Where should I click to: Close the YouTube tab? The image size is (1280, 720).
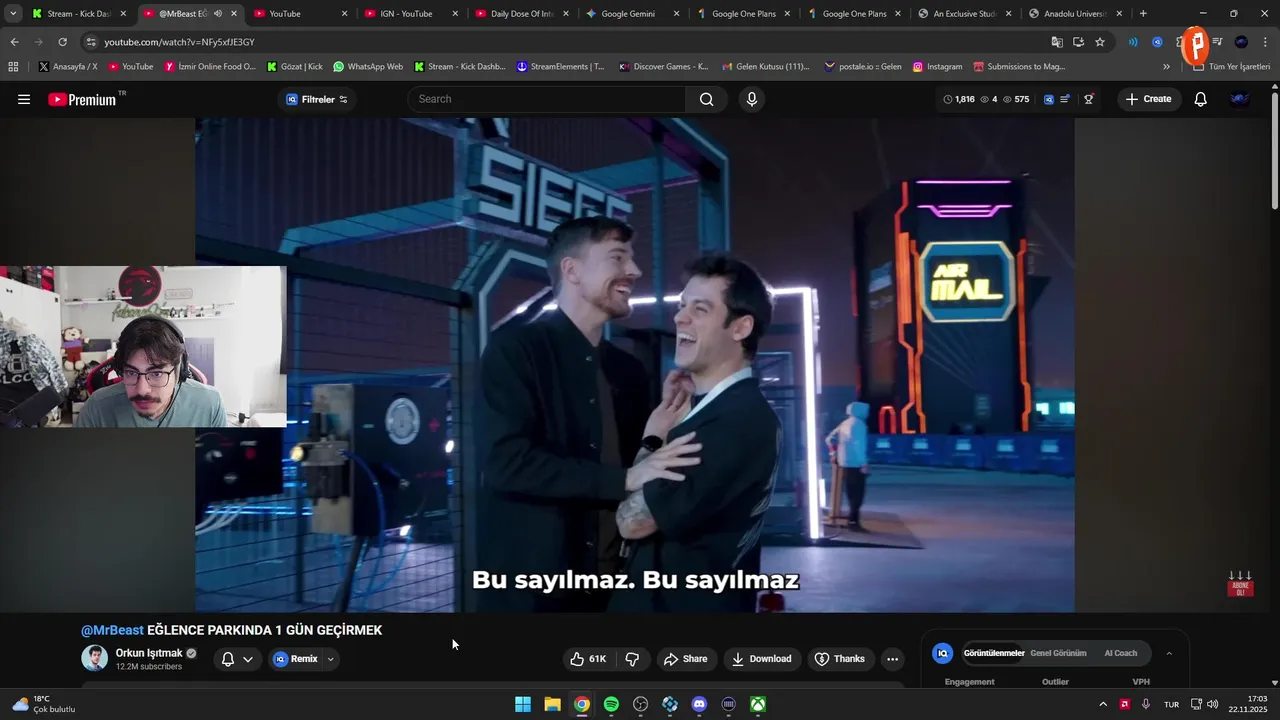pos(345,14)
